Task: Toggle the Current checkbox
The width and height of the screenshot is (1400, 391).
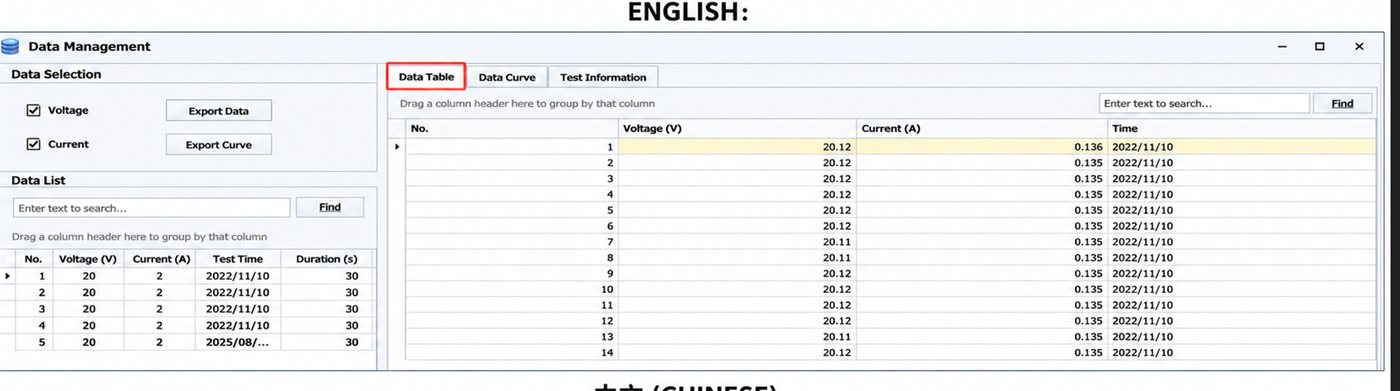Action: (33, 144)
